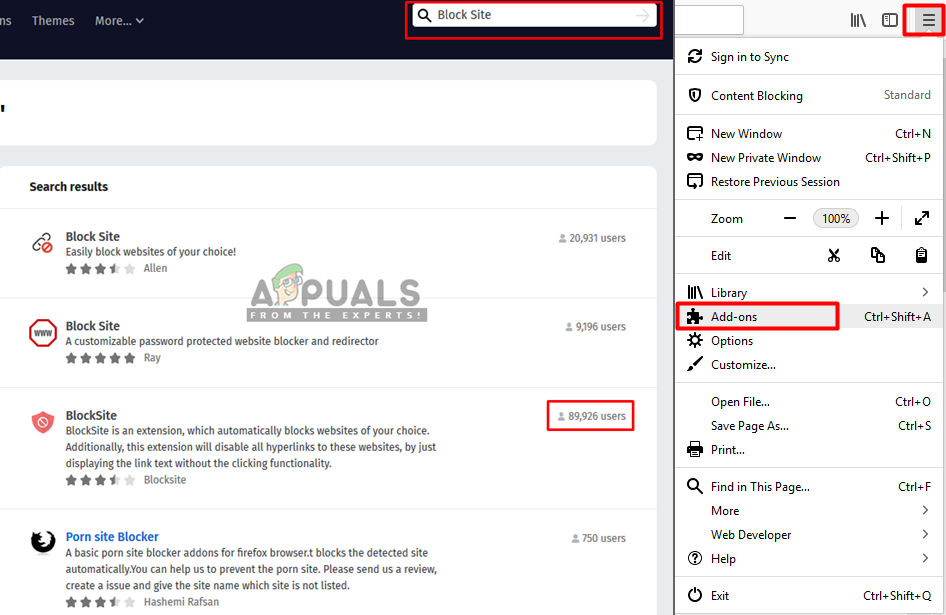Image resolution: width=946 pixels, height=615 pixels.
Task: Open the Library icon in the toolbar
Action: (858, 19)
